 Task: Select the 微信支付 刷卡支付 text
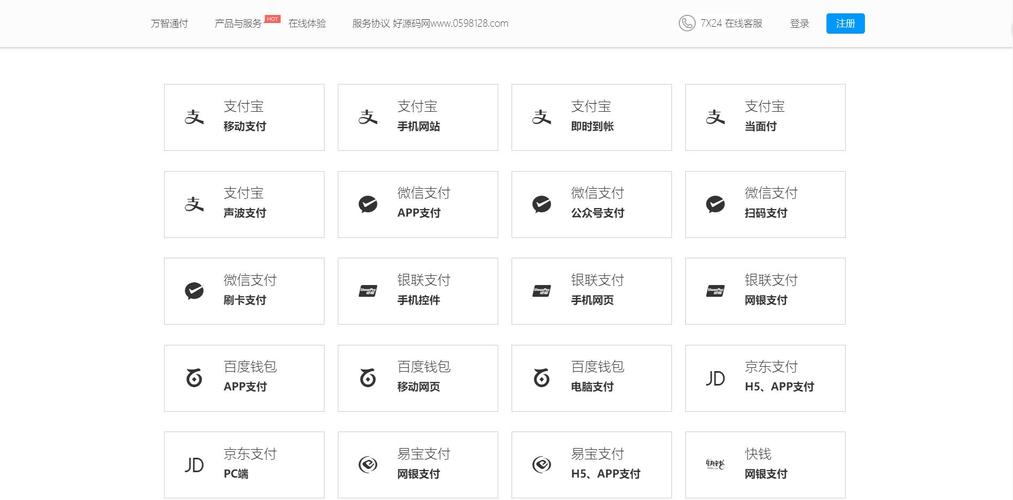coord(250,290)
